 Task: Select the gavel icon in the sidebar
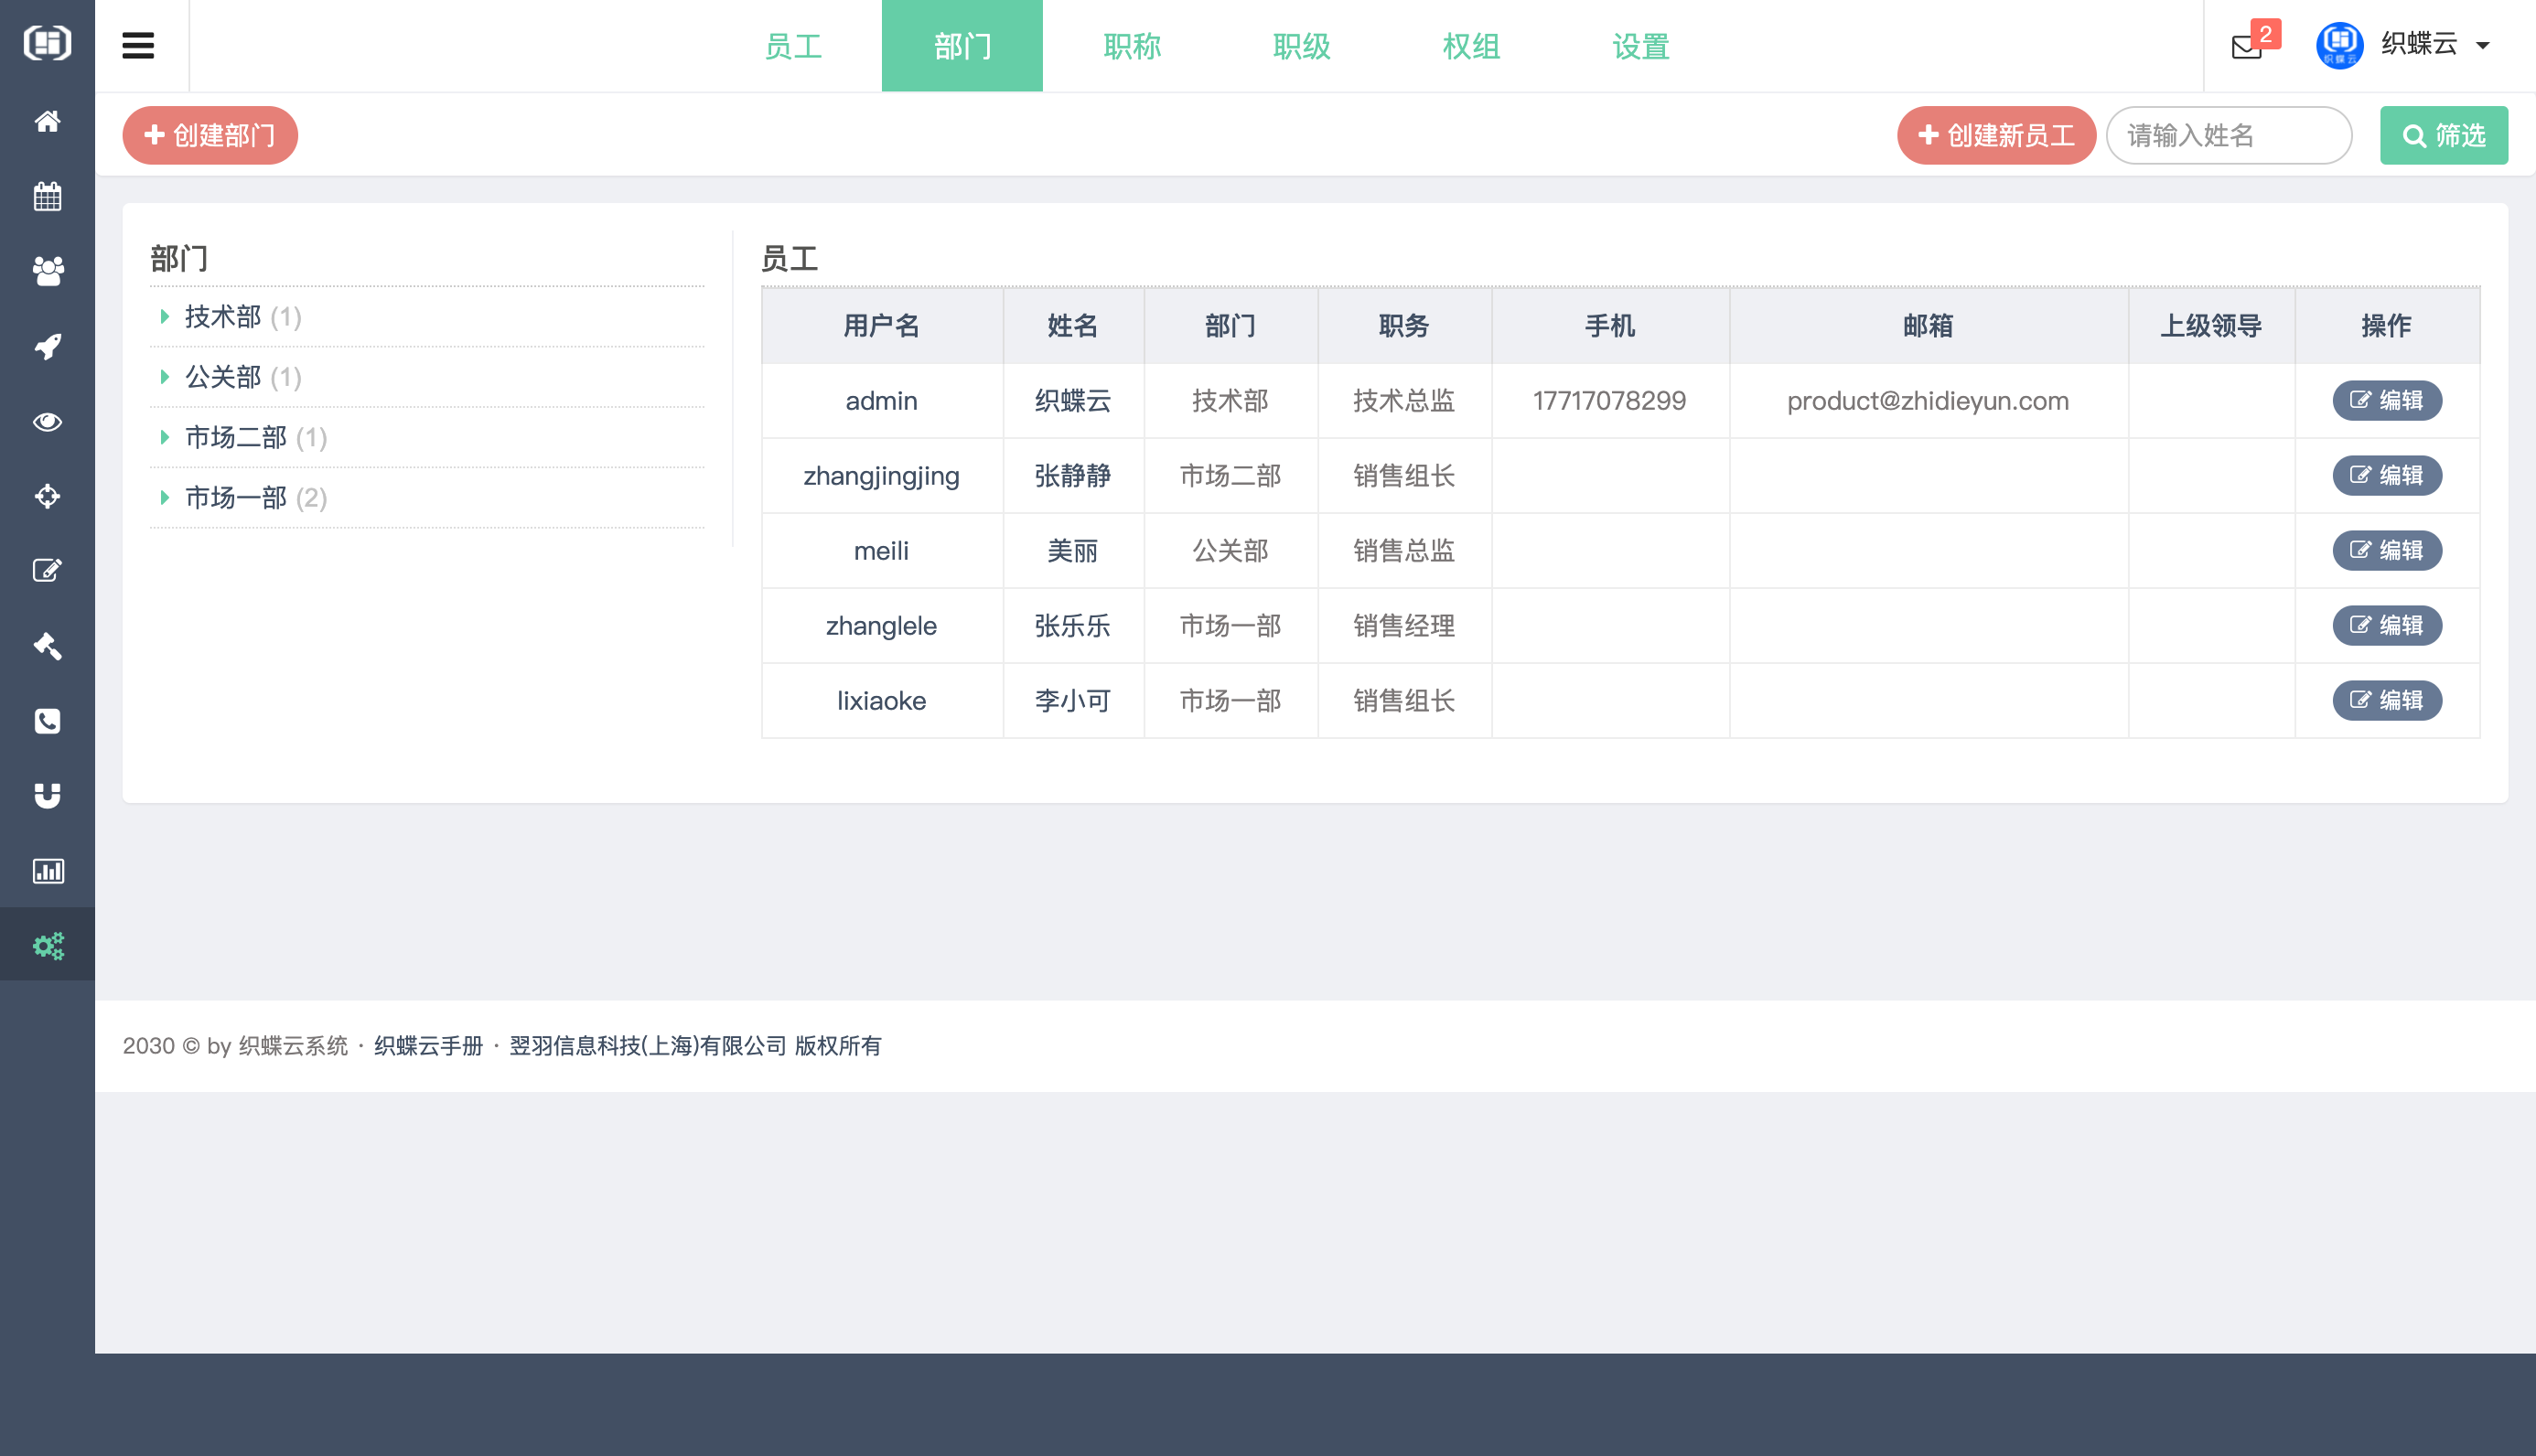[x=47, y=646]
